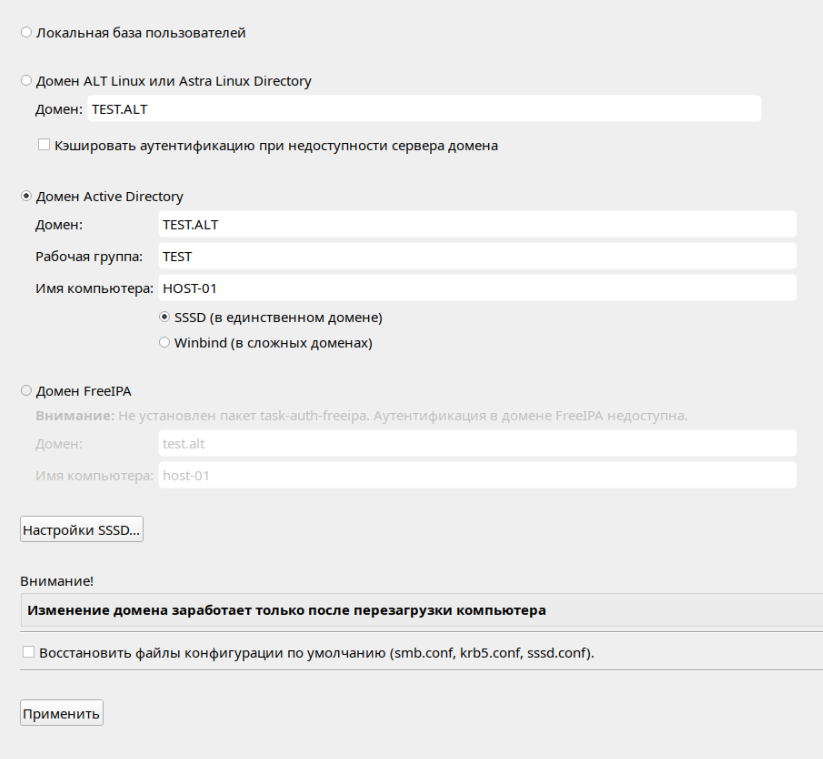This screenshot has height=759, width=823.
Task: Select the Домен Active Directory radio button
Action: tap(26, 196)
